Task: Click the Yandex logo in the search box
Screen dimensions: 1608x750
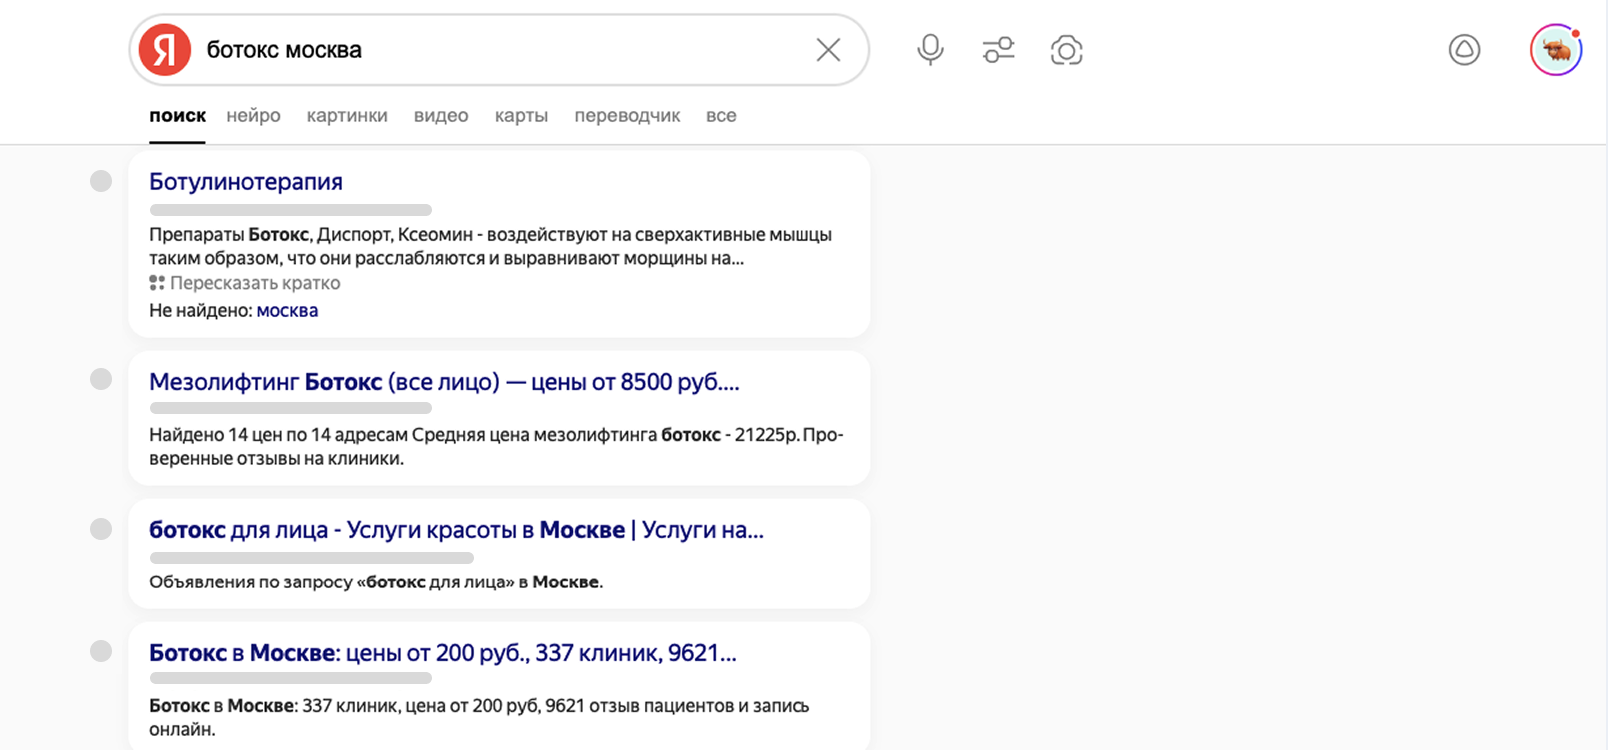Action: pos(165,50)
